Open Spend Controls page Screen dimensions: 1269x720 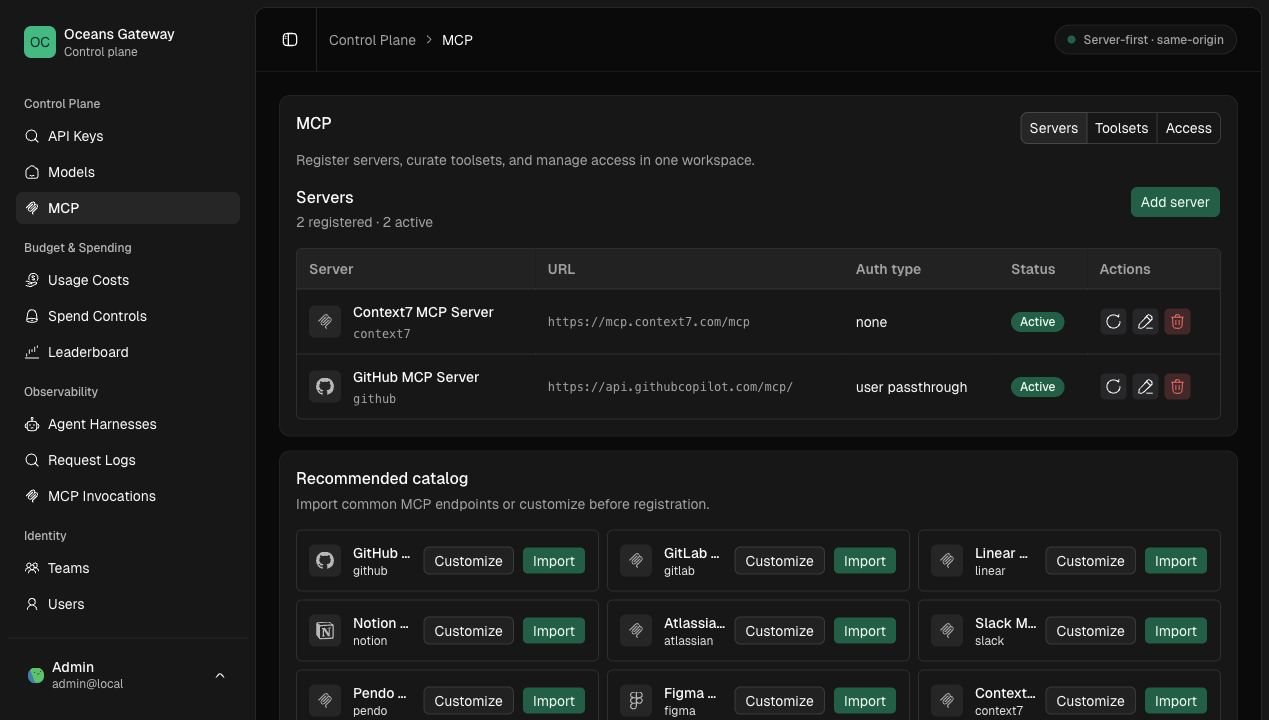[x=128, y=316]
